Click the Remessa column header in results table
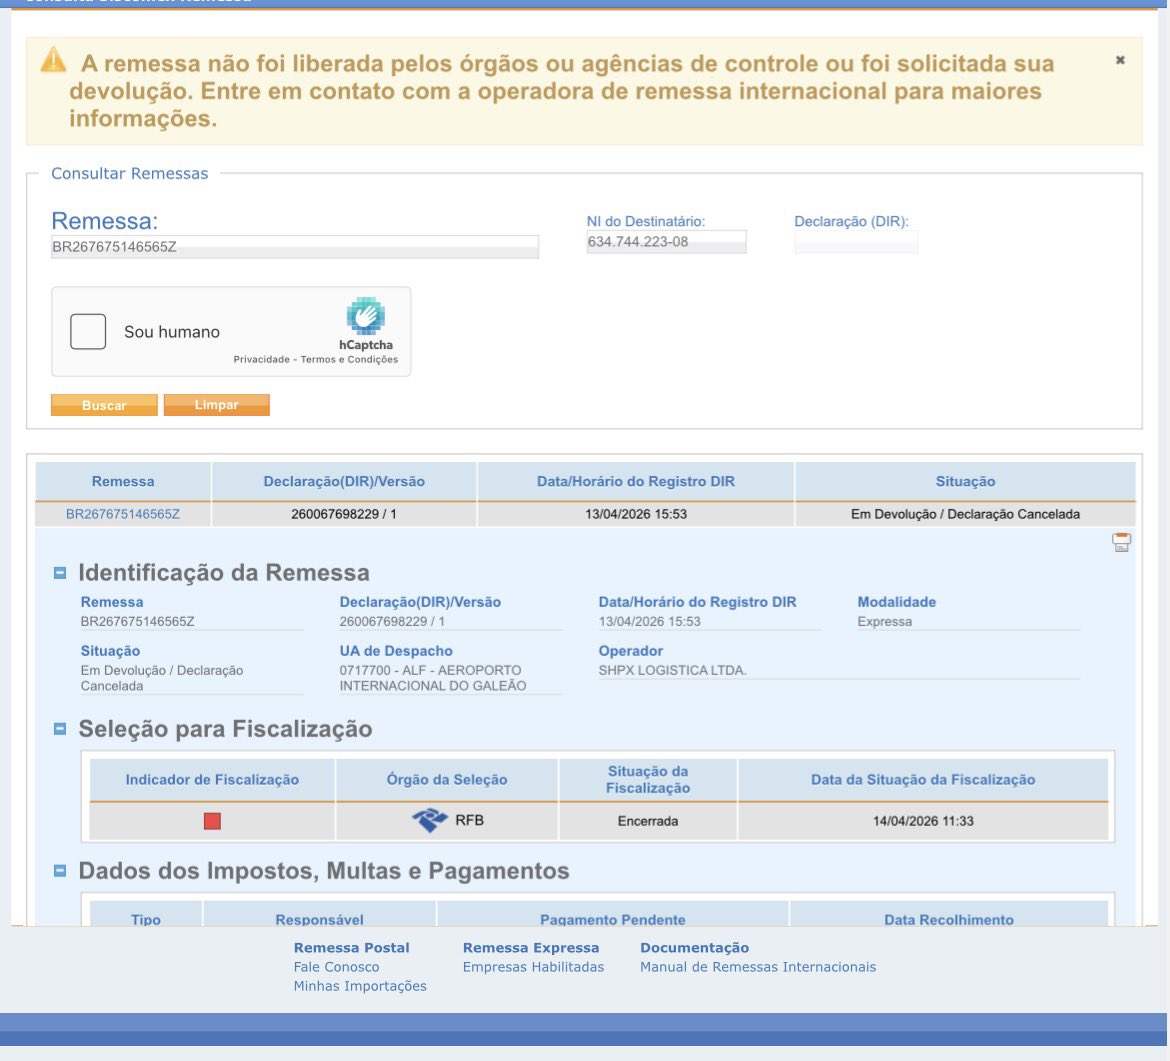 [123, 481]
